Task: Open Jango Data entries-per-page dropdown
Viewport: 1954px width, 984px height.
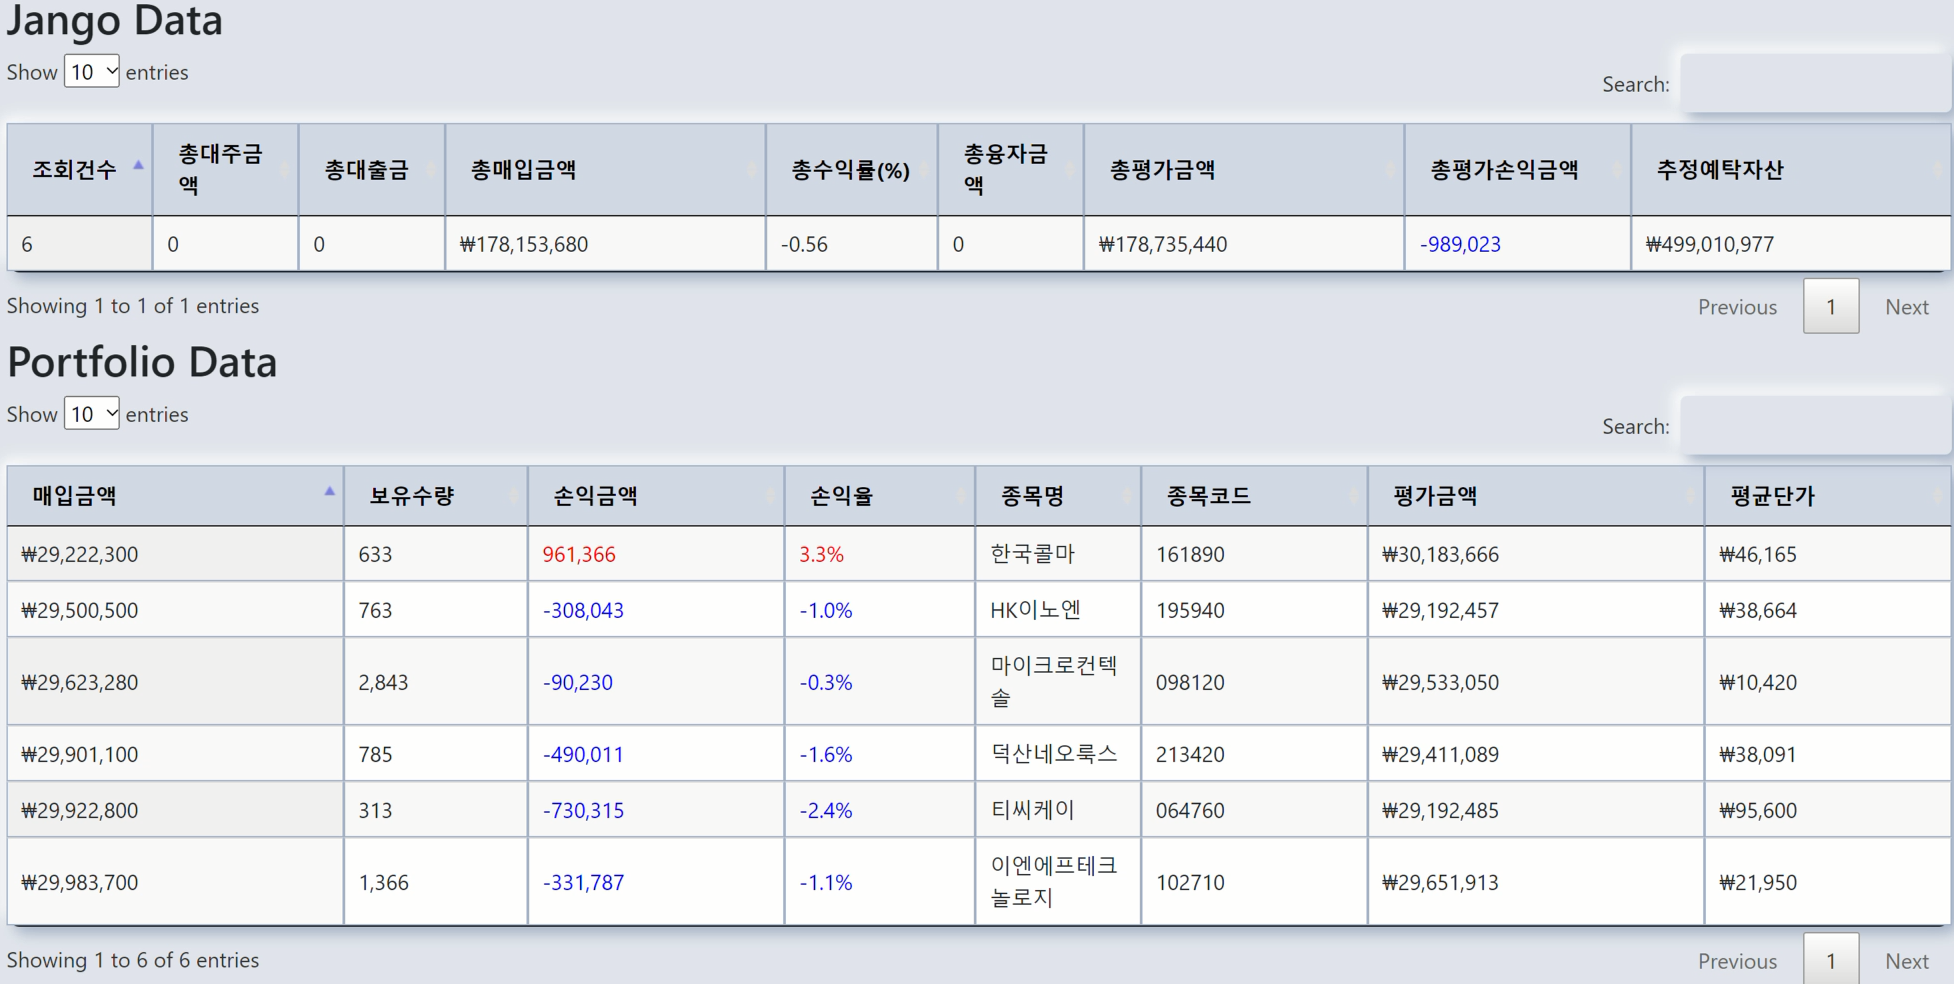Action: coord(92,71)
